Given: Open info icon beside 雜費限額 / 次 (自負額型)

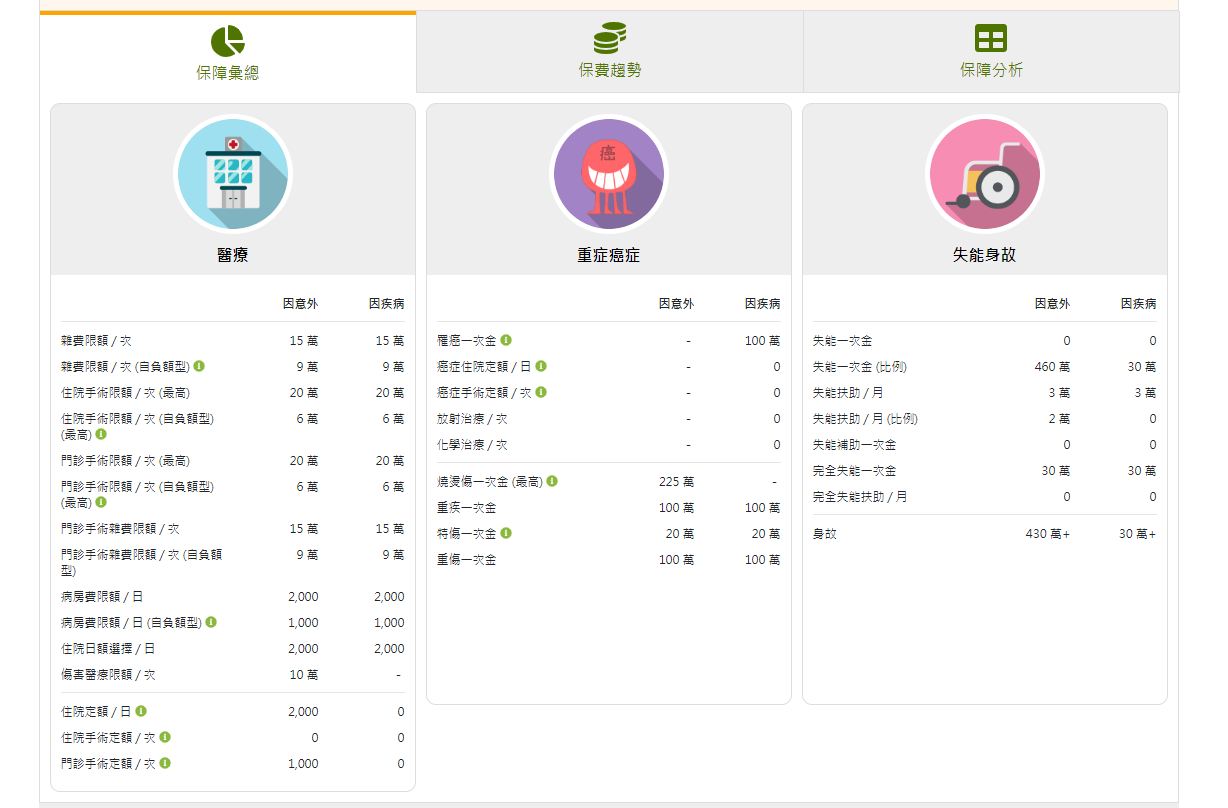Looking at the screenshot, I should point(199,366).
